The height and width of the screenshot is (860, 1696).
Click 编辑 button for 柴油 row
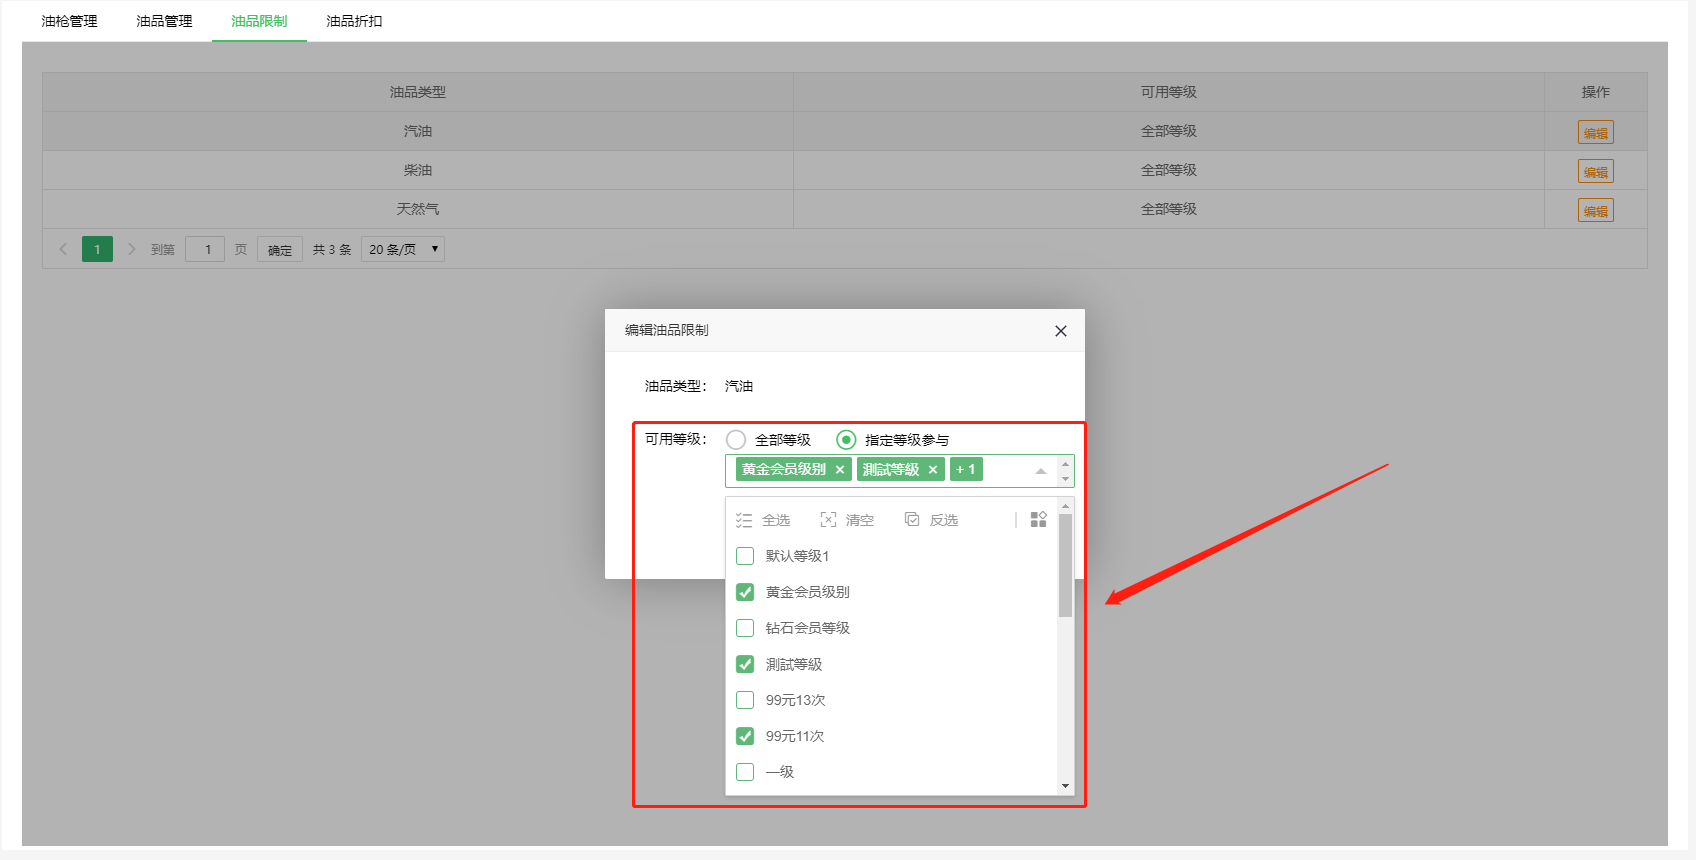coord(1595,172)
